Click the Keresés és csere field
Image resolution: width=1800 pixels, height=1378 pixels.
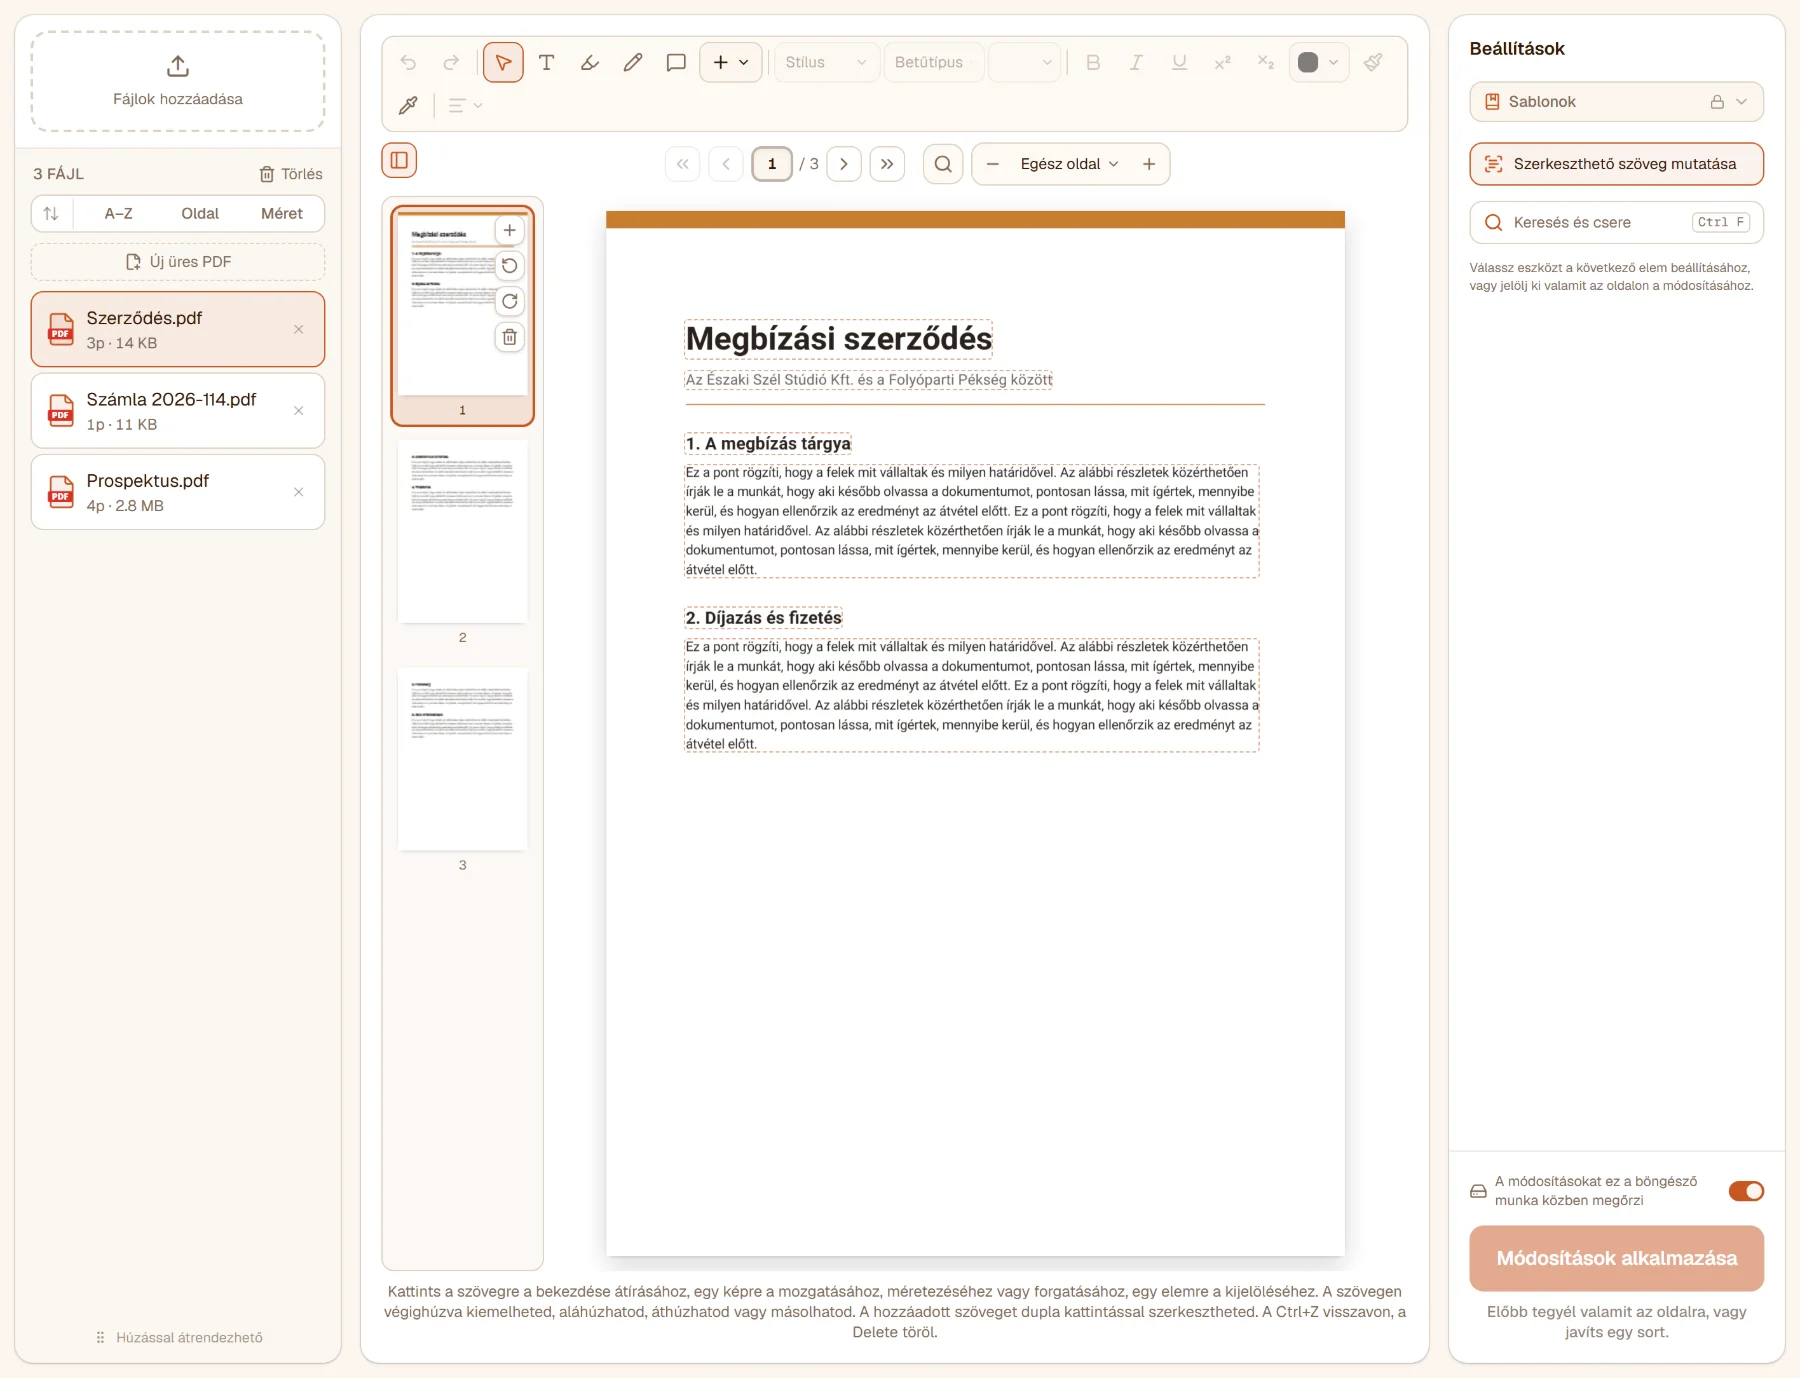[x=1616, y=222]
